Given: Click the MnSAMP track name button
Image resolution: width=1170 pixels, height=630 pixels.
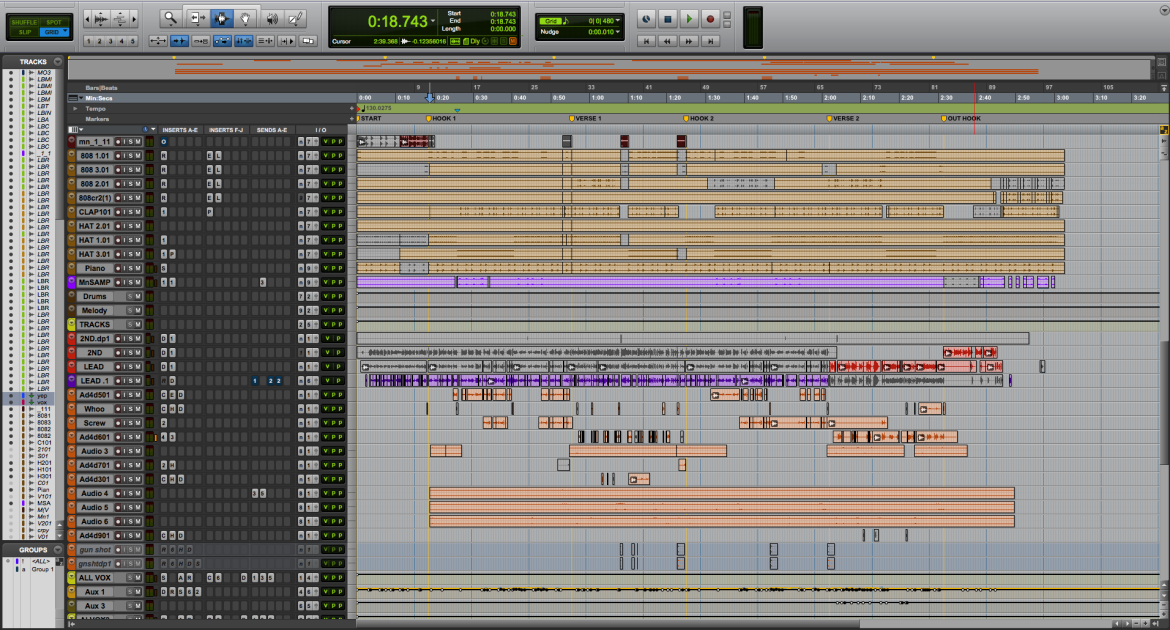Looking at the screenshot, I should click(x=95, y=282).
